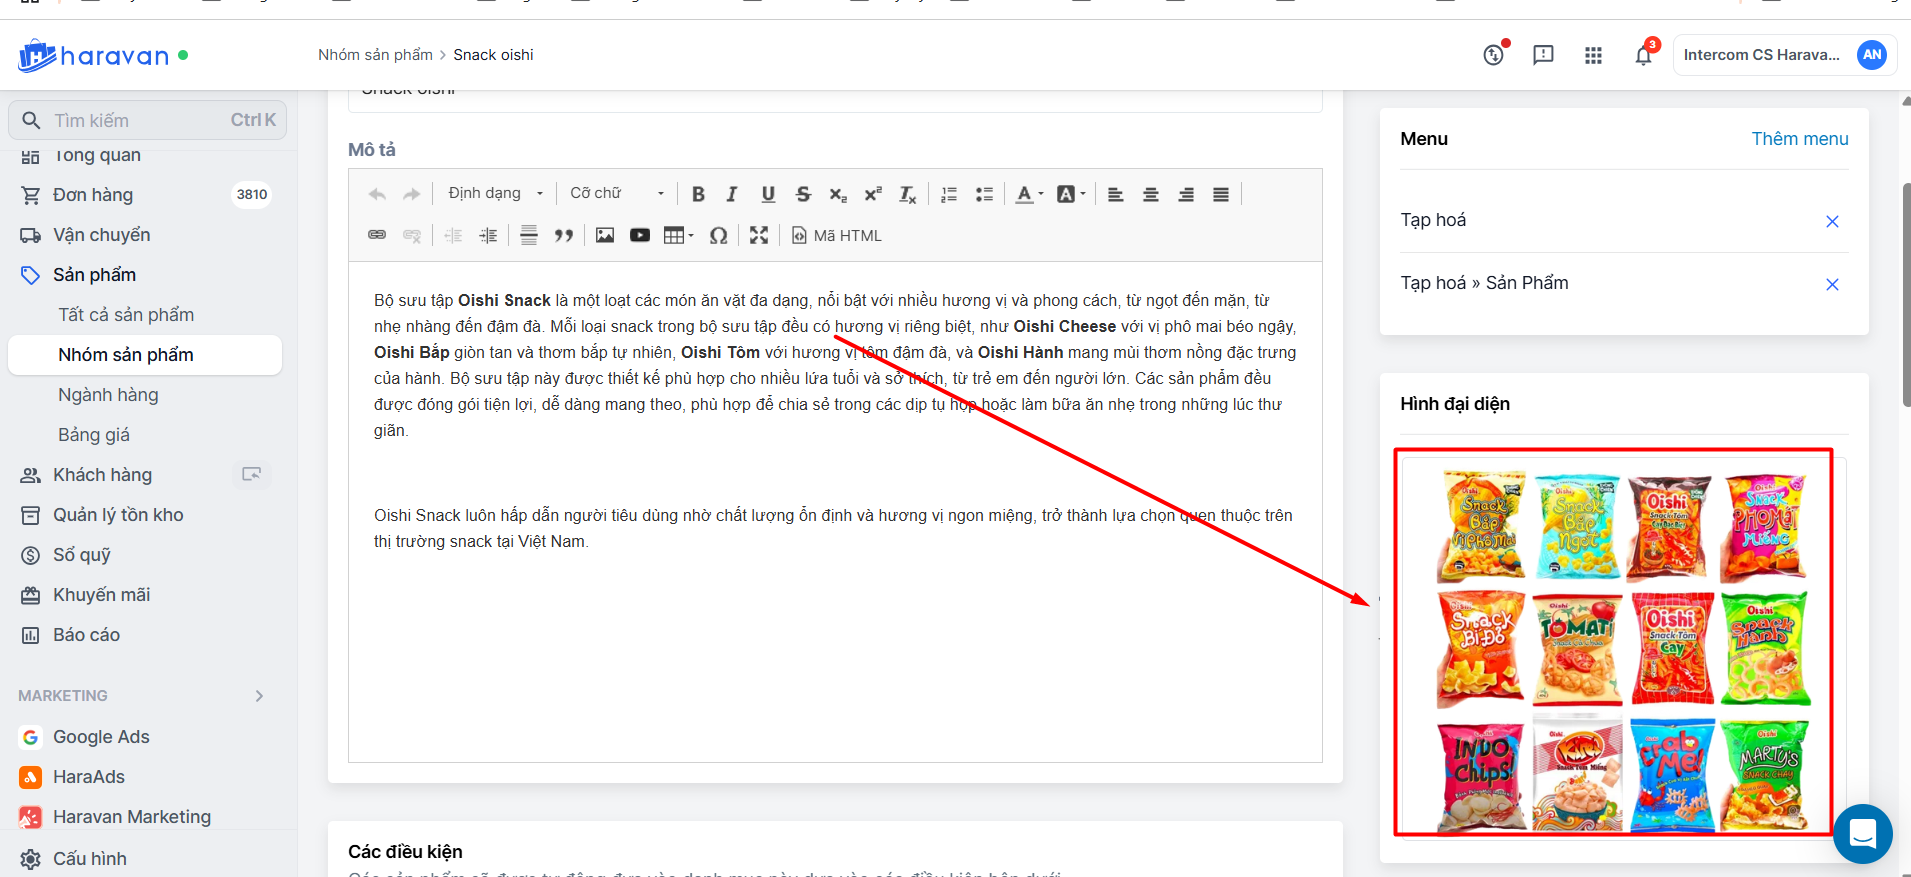This screenshot has height=877, width=1911.
Task: Open Khách hàng in the sidebar
Action: [102, 475]
